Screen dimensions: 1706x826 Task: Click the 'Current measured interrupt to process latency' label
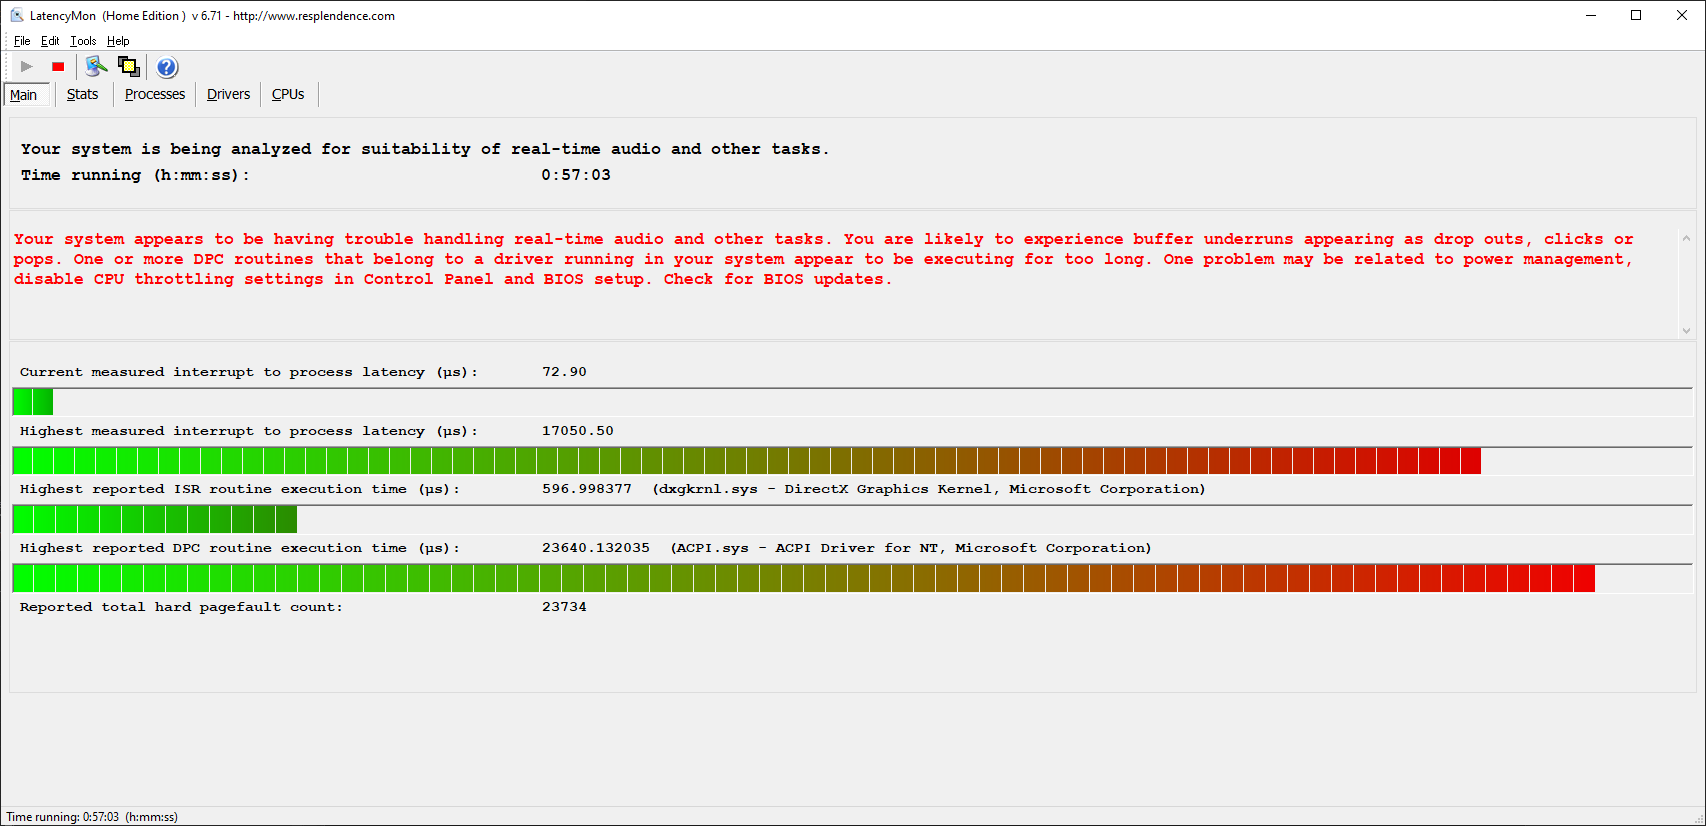coord(249,372)
